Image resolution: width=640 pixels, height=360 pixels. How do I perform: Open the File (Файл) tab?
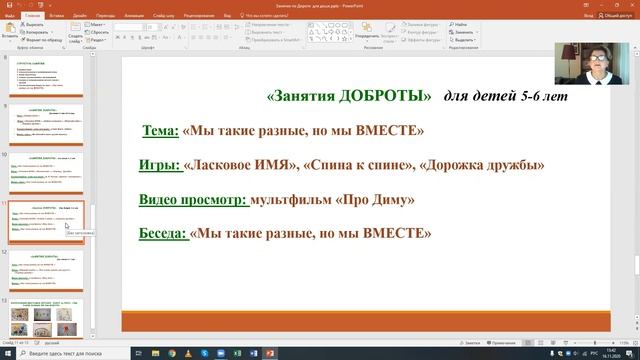coord(9,16)
